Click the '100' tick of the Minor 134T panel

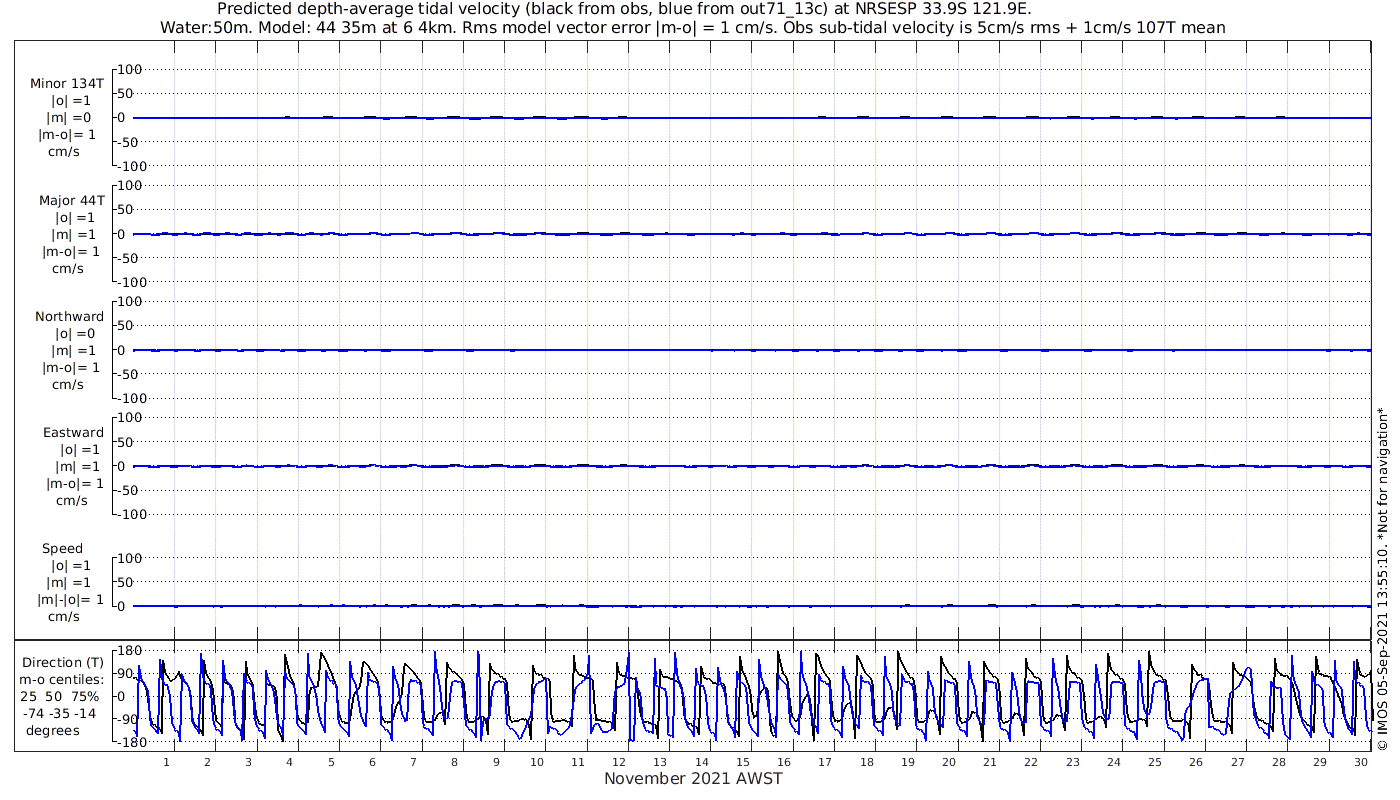click(132, 69)
